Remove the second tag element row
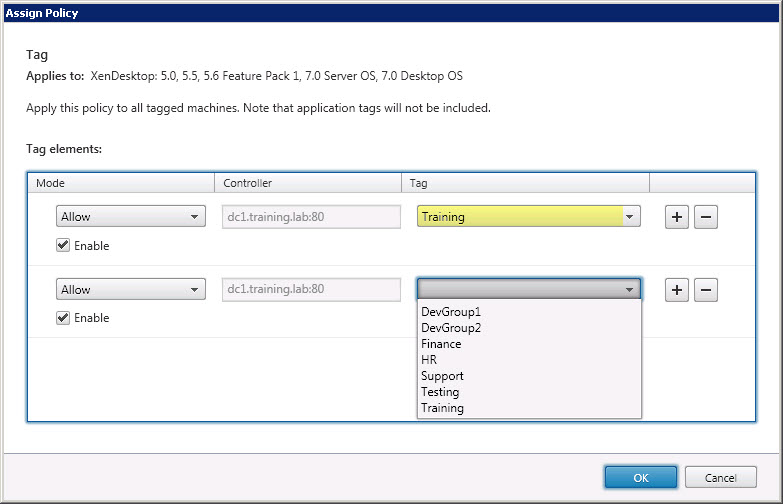The width and height of the screenshot is (783, 504). pyautogui.click(x=706, y=290)
